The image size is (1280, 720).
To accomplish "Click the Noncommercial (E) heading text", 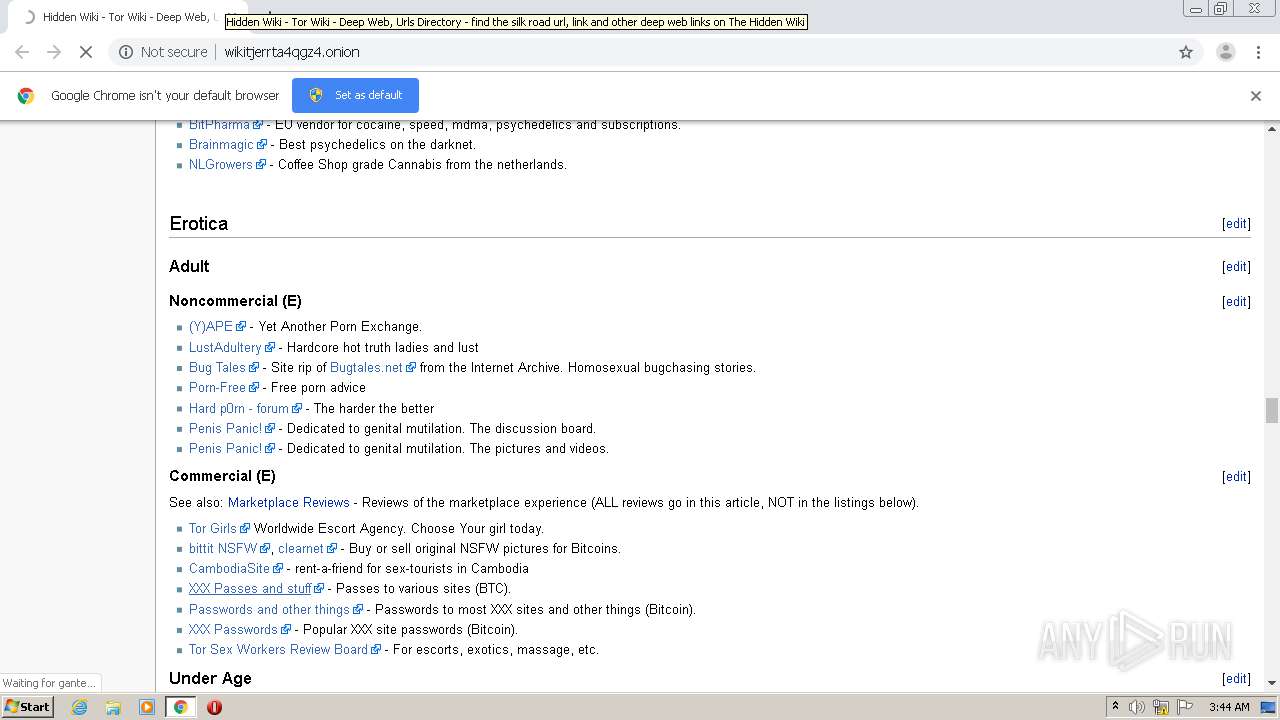I will 235,301.
